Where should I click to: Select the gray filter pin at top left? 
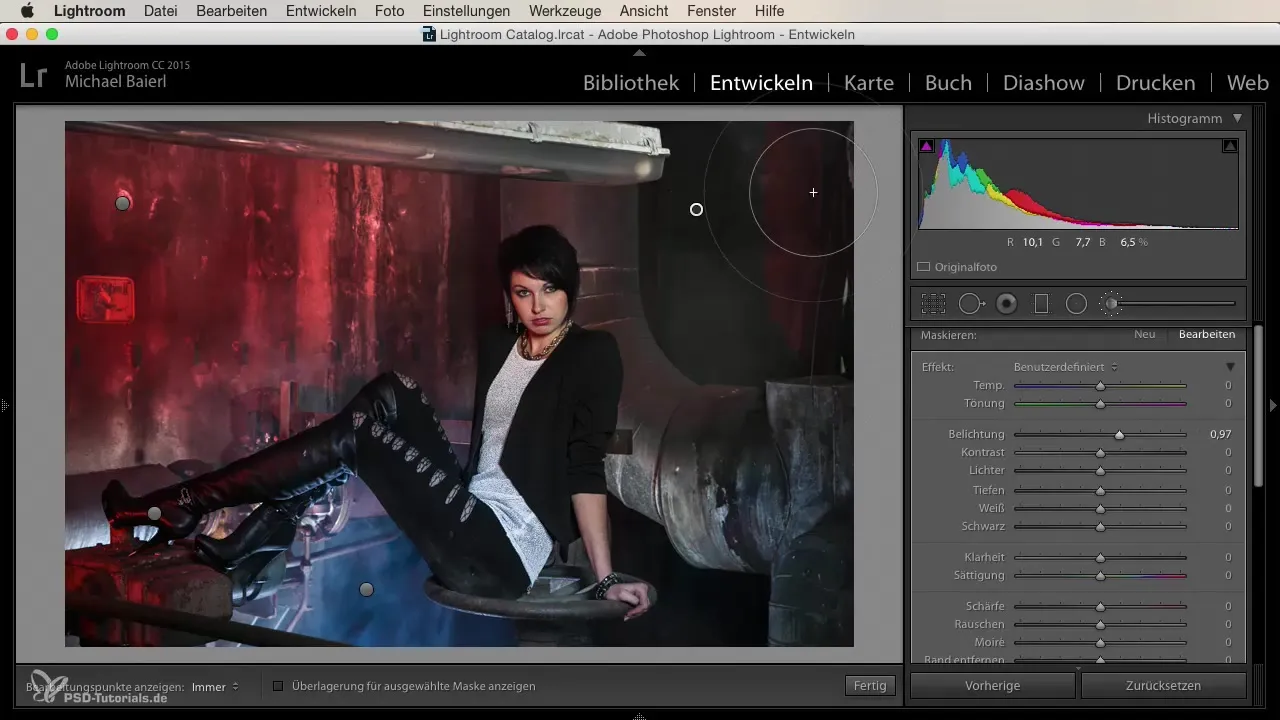(122, 203)
